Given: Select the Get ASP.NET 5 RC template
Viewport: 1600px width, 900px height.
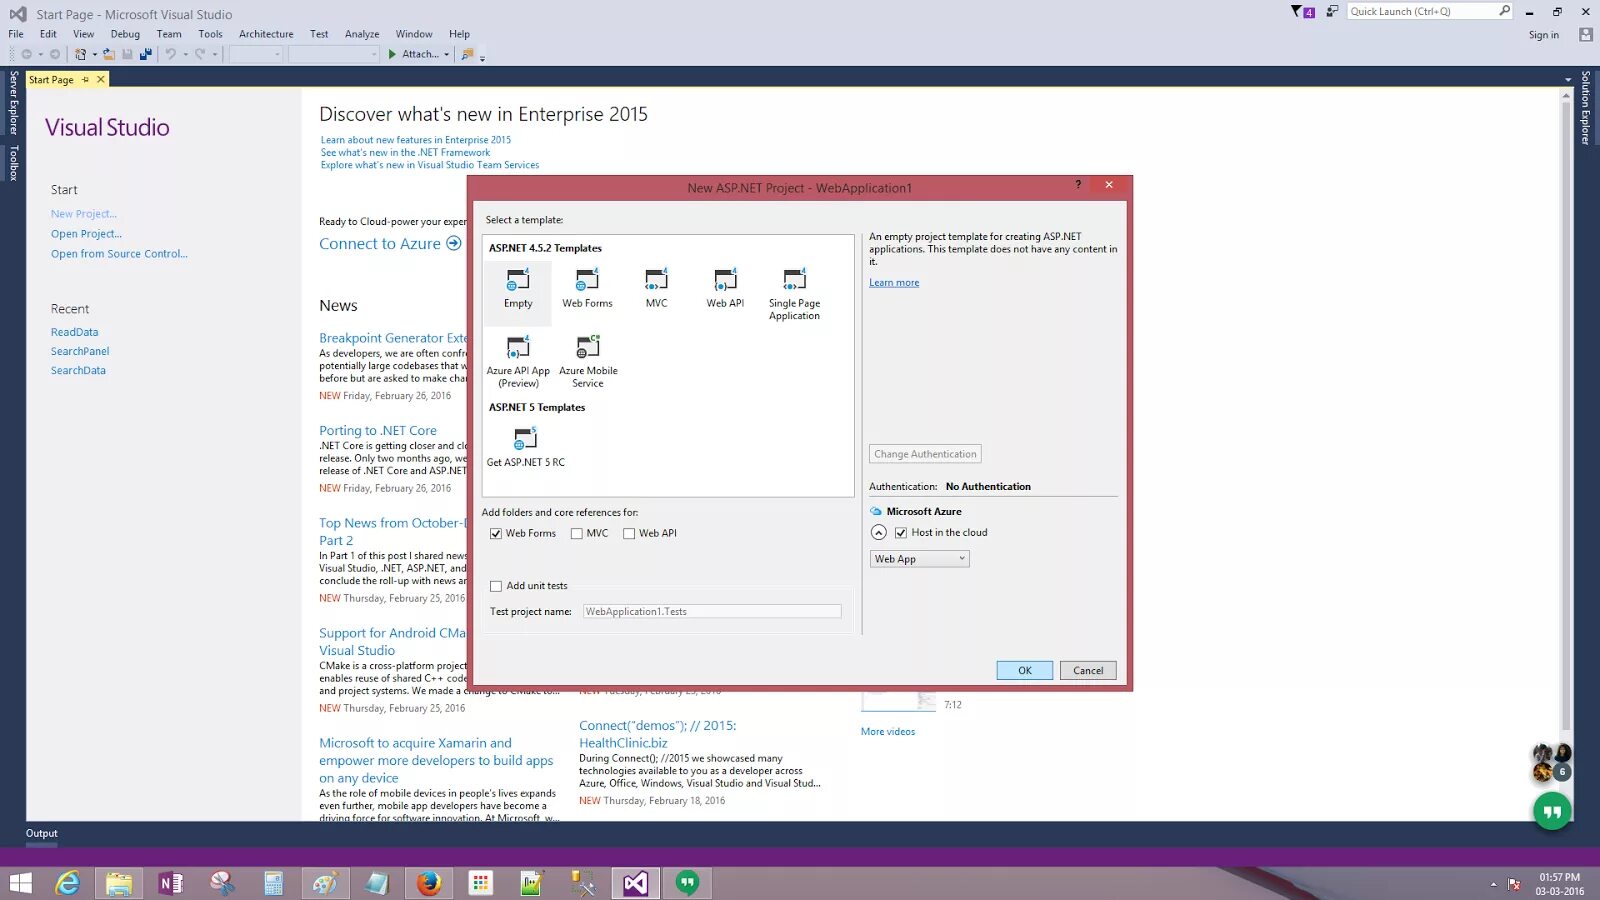Looking at the screenshot, I should tap(525, 447).
